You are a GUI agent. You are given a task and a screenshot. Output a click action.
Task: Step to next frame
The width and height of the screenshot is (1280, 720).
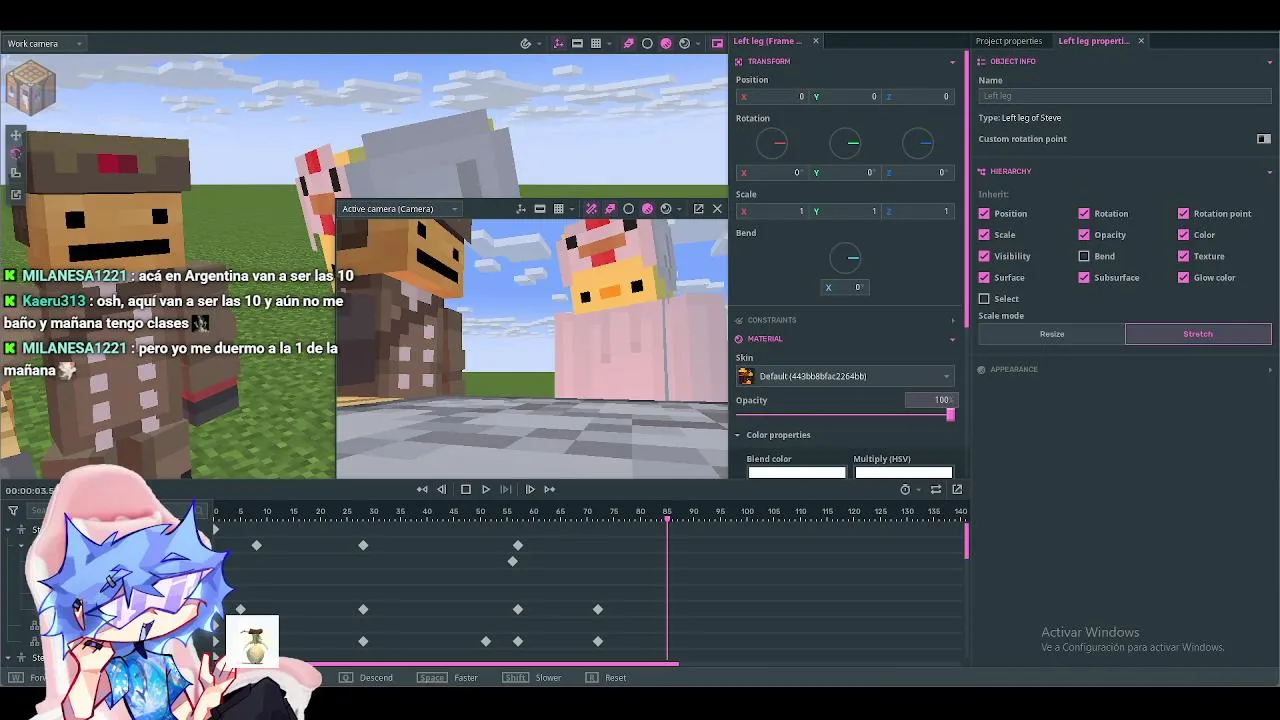click(506, 489)
